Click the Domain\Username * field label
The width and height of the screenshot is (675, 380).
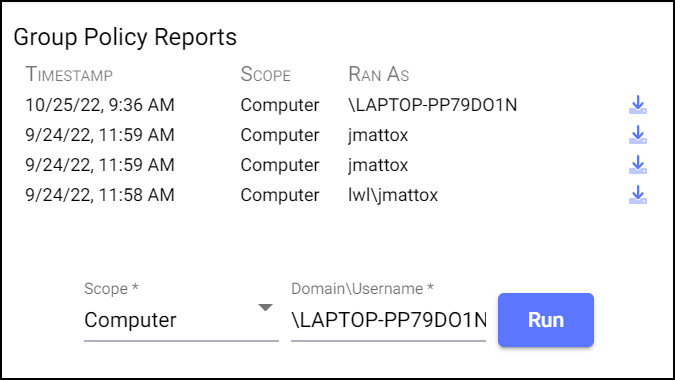[x=362, y=289]
